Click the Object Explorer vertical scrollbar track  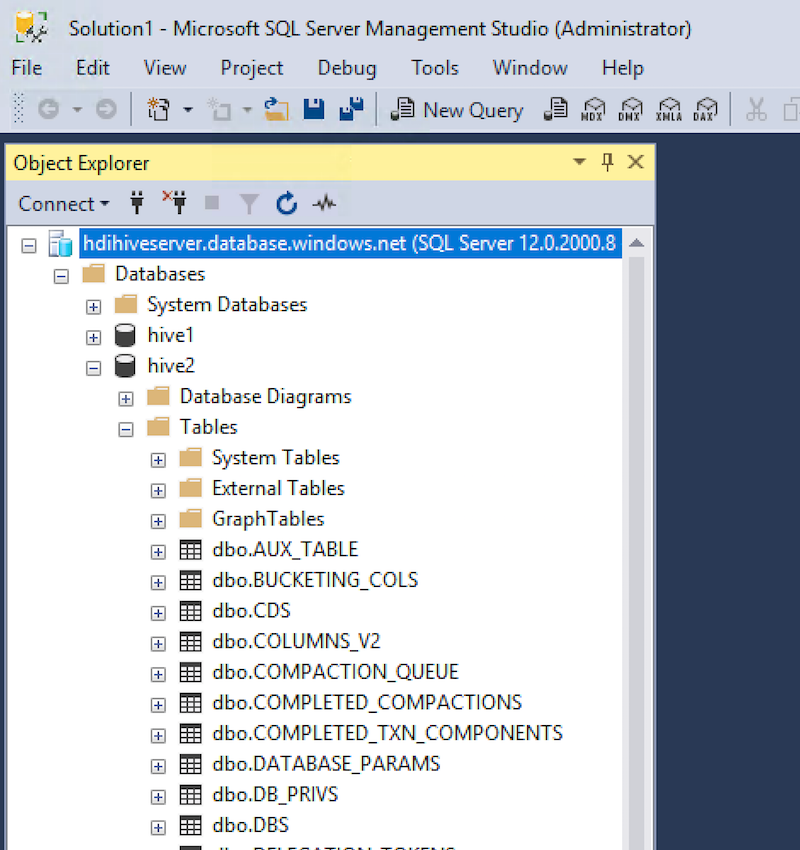[x=637, y=553]
